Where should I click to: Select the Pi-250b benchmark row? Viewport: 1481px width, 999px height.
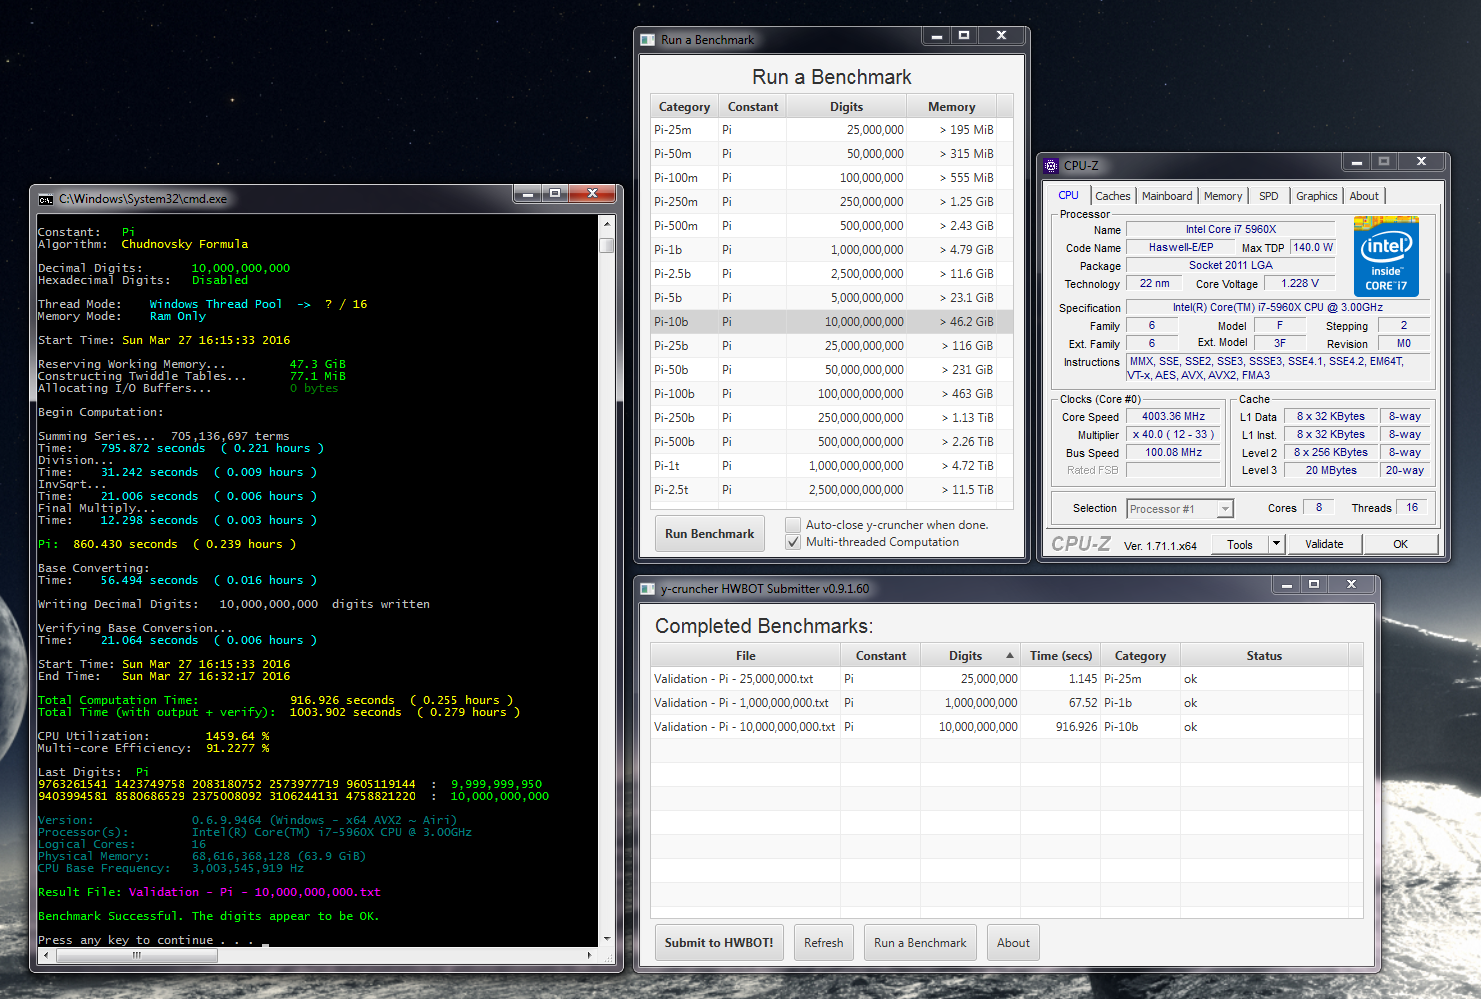tap(831, 418)
